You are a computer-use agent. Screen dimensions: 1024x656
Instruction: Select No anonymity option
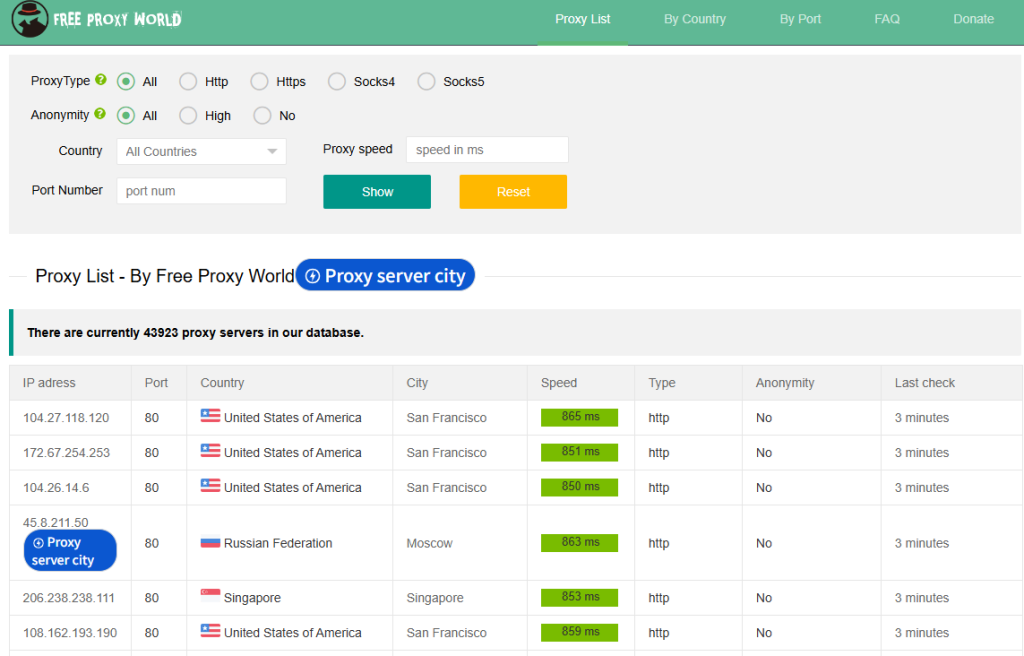point(263,116)
